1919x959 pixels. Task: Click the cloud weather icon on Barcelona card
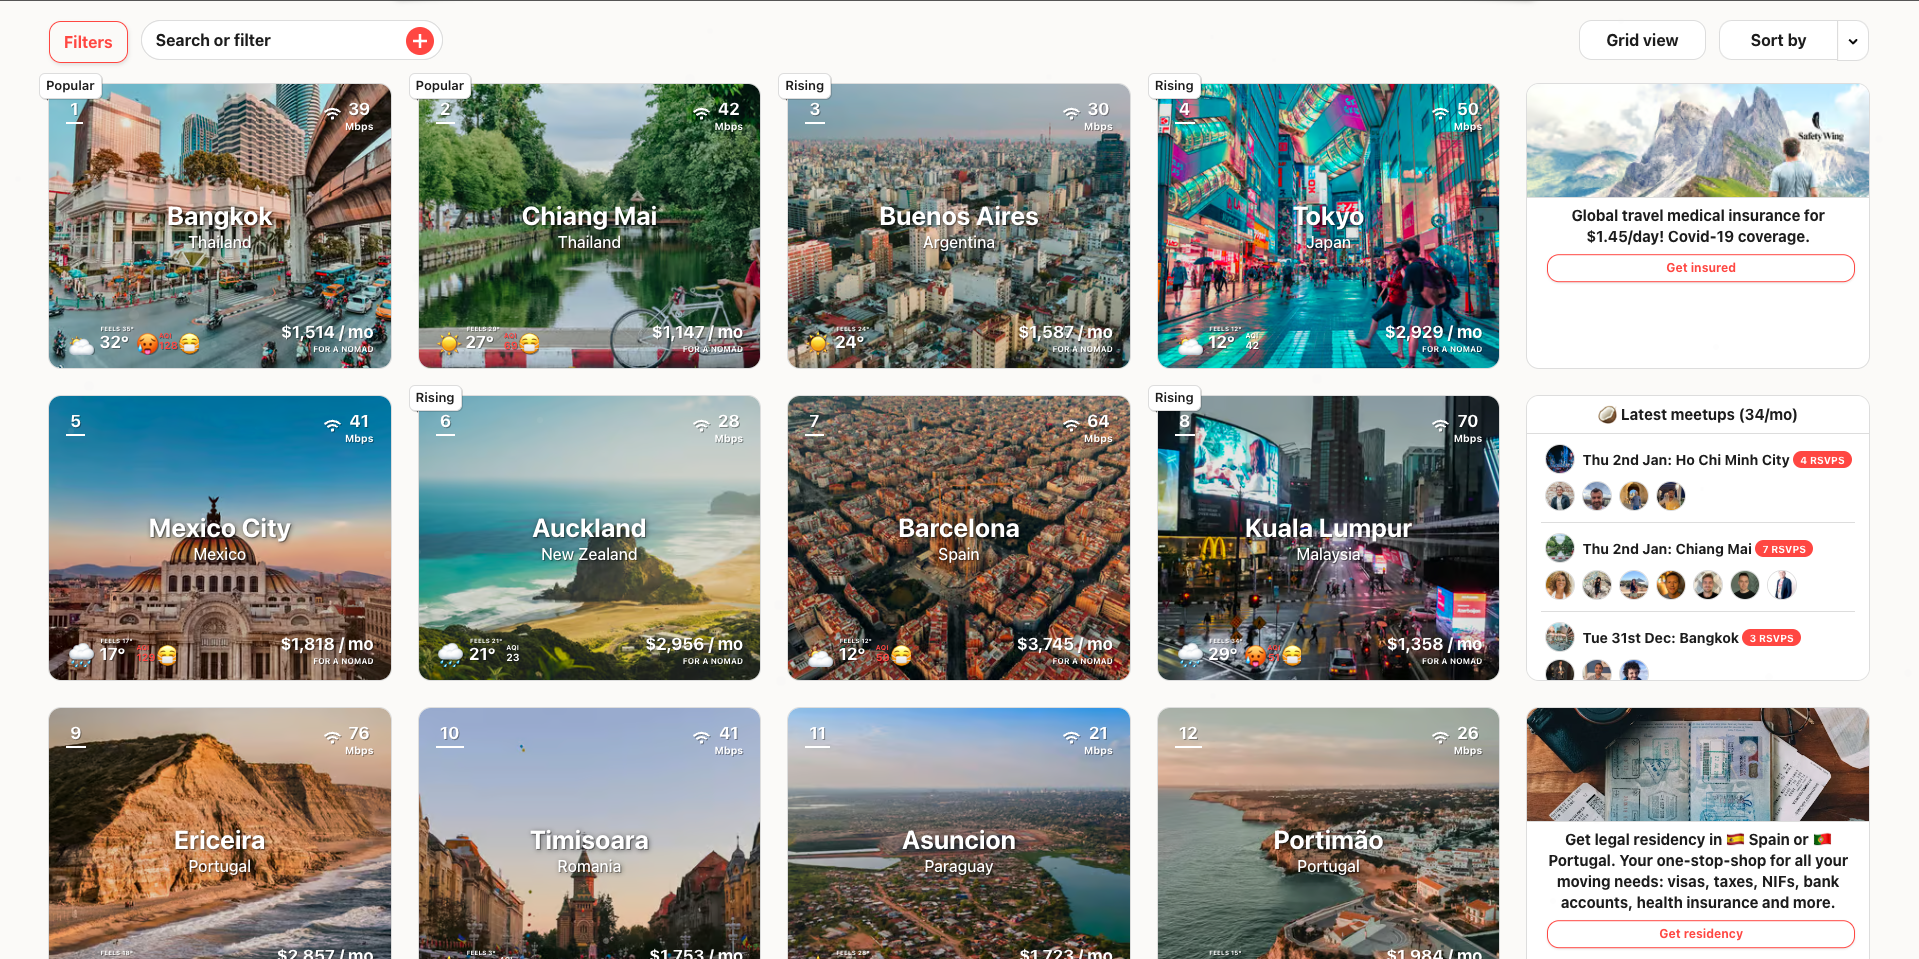[x=820, y=657]
